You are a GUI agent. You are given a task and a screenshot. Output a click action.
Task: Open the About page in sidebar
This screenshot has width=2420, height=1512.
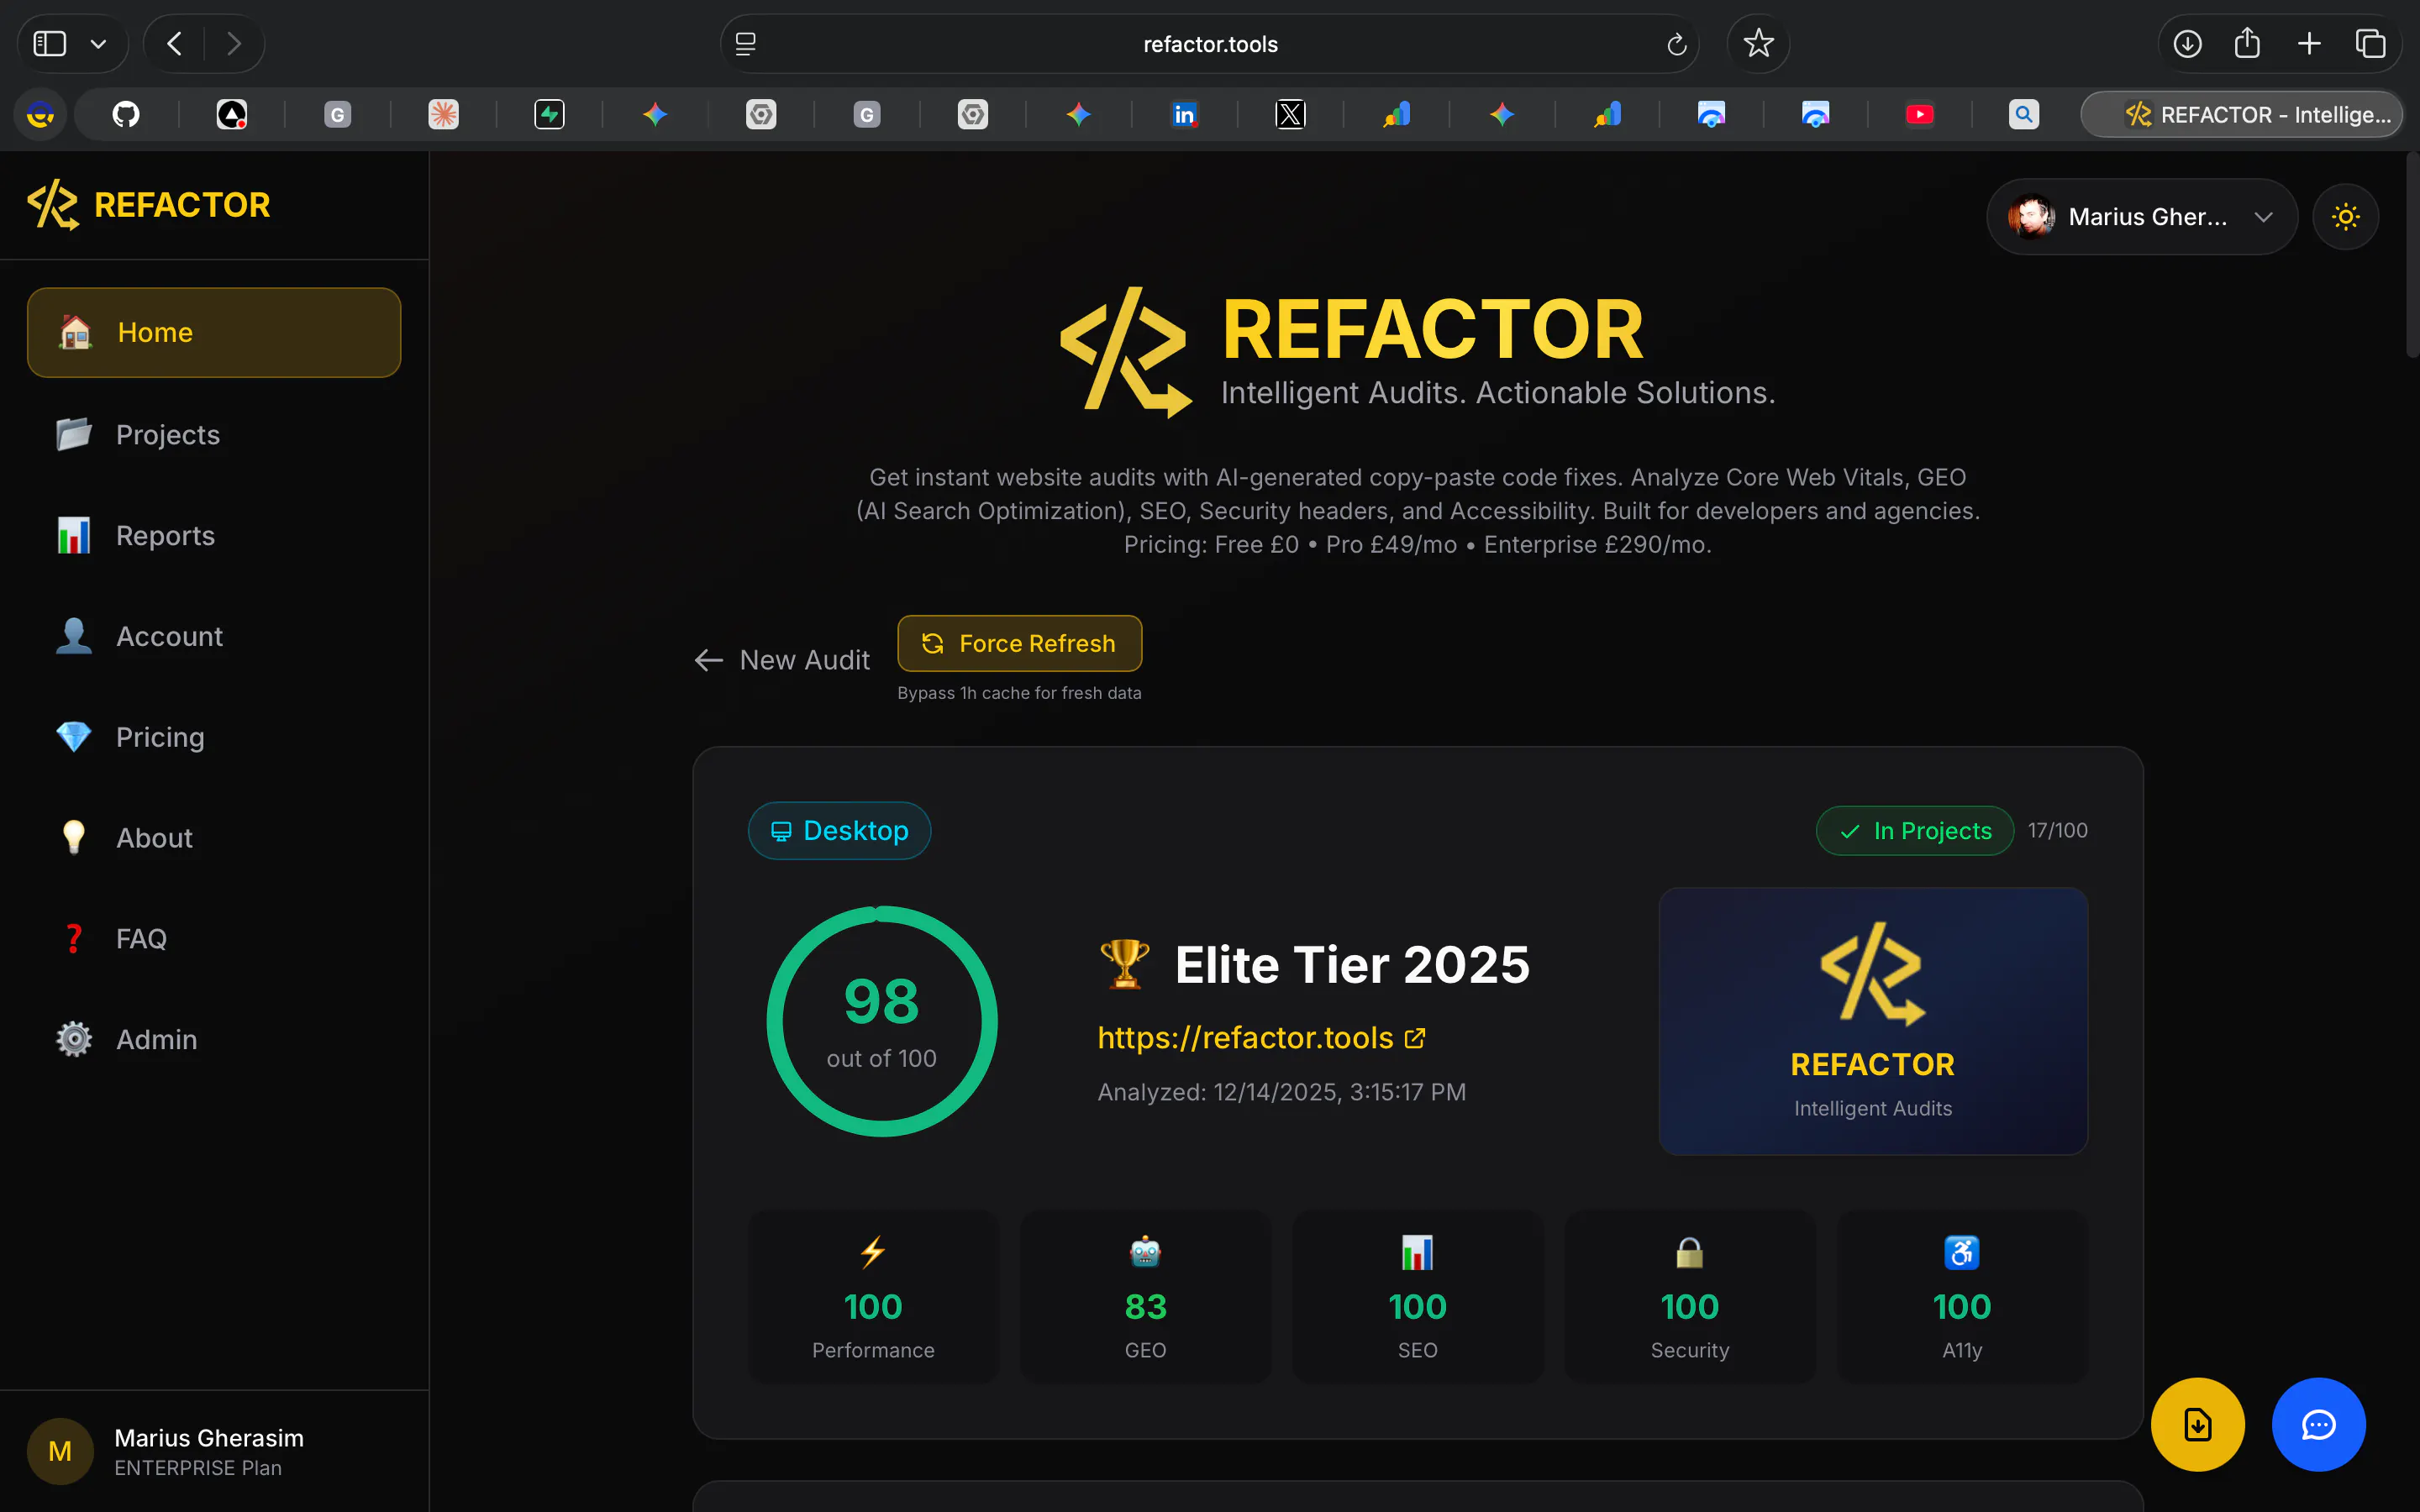[x=214, y=838]
